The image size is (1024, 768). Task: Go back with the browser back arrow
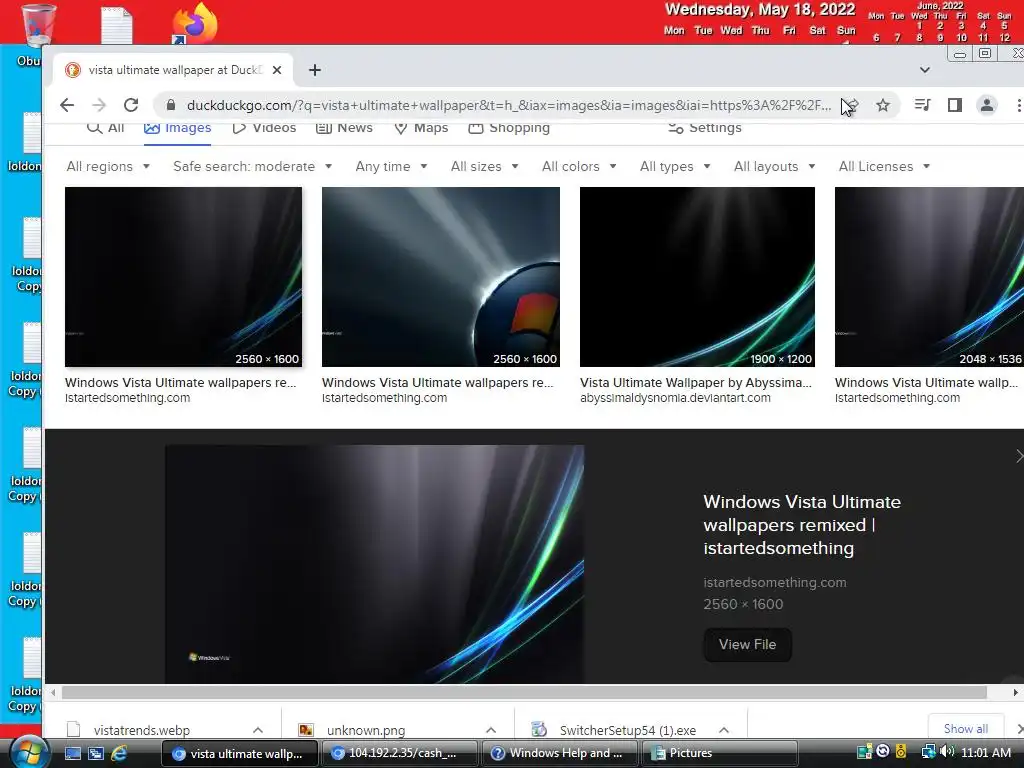coord(67,105)
